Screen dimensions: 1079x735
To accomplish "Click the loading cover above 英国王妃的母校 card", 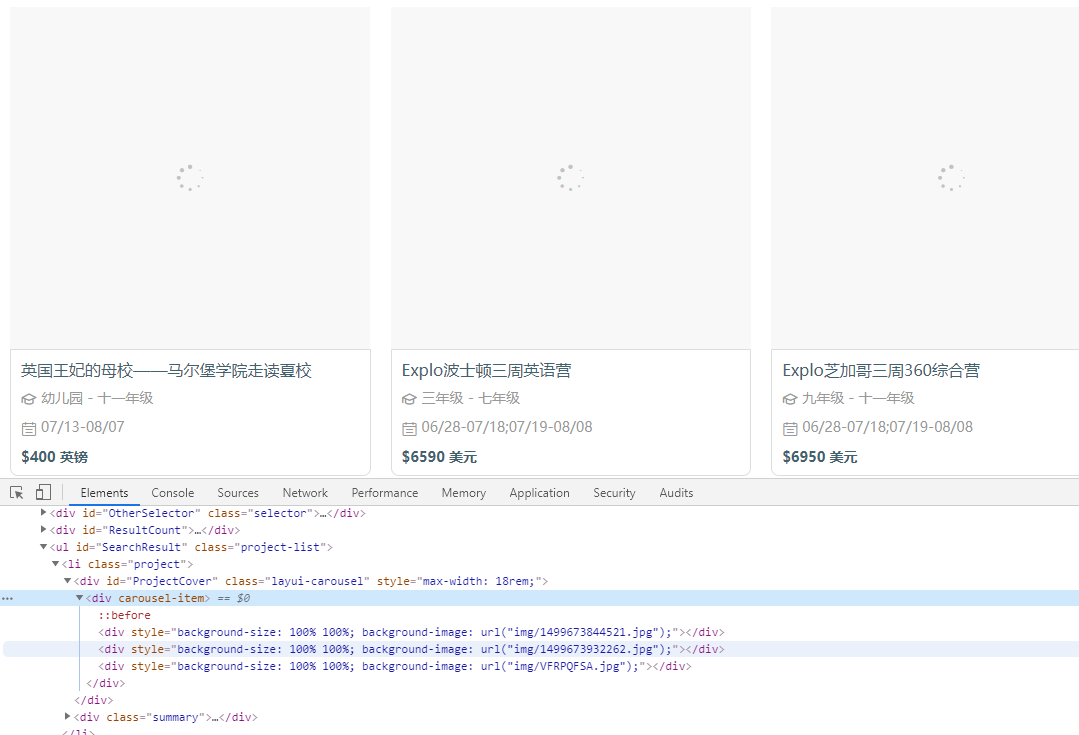I will (x=190, y=178).
